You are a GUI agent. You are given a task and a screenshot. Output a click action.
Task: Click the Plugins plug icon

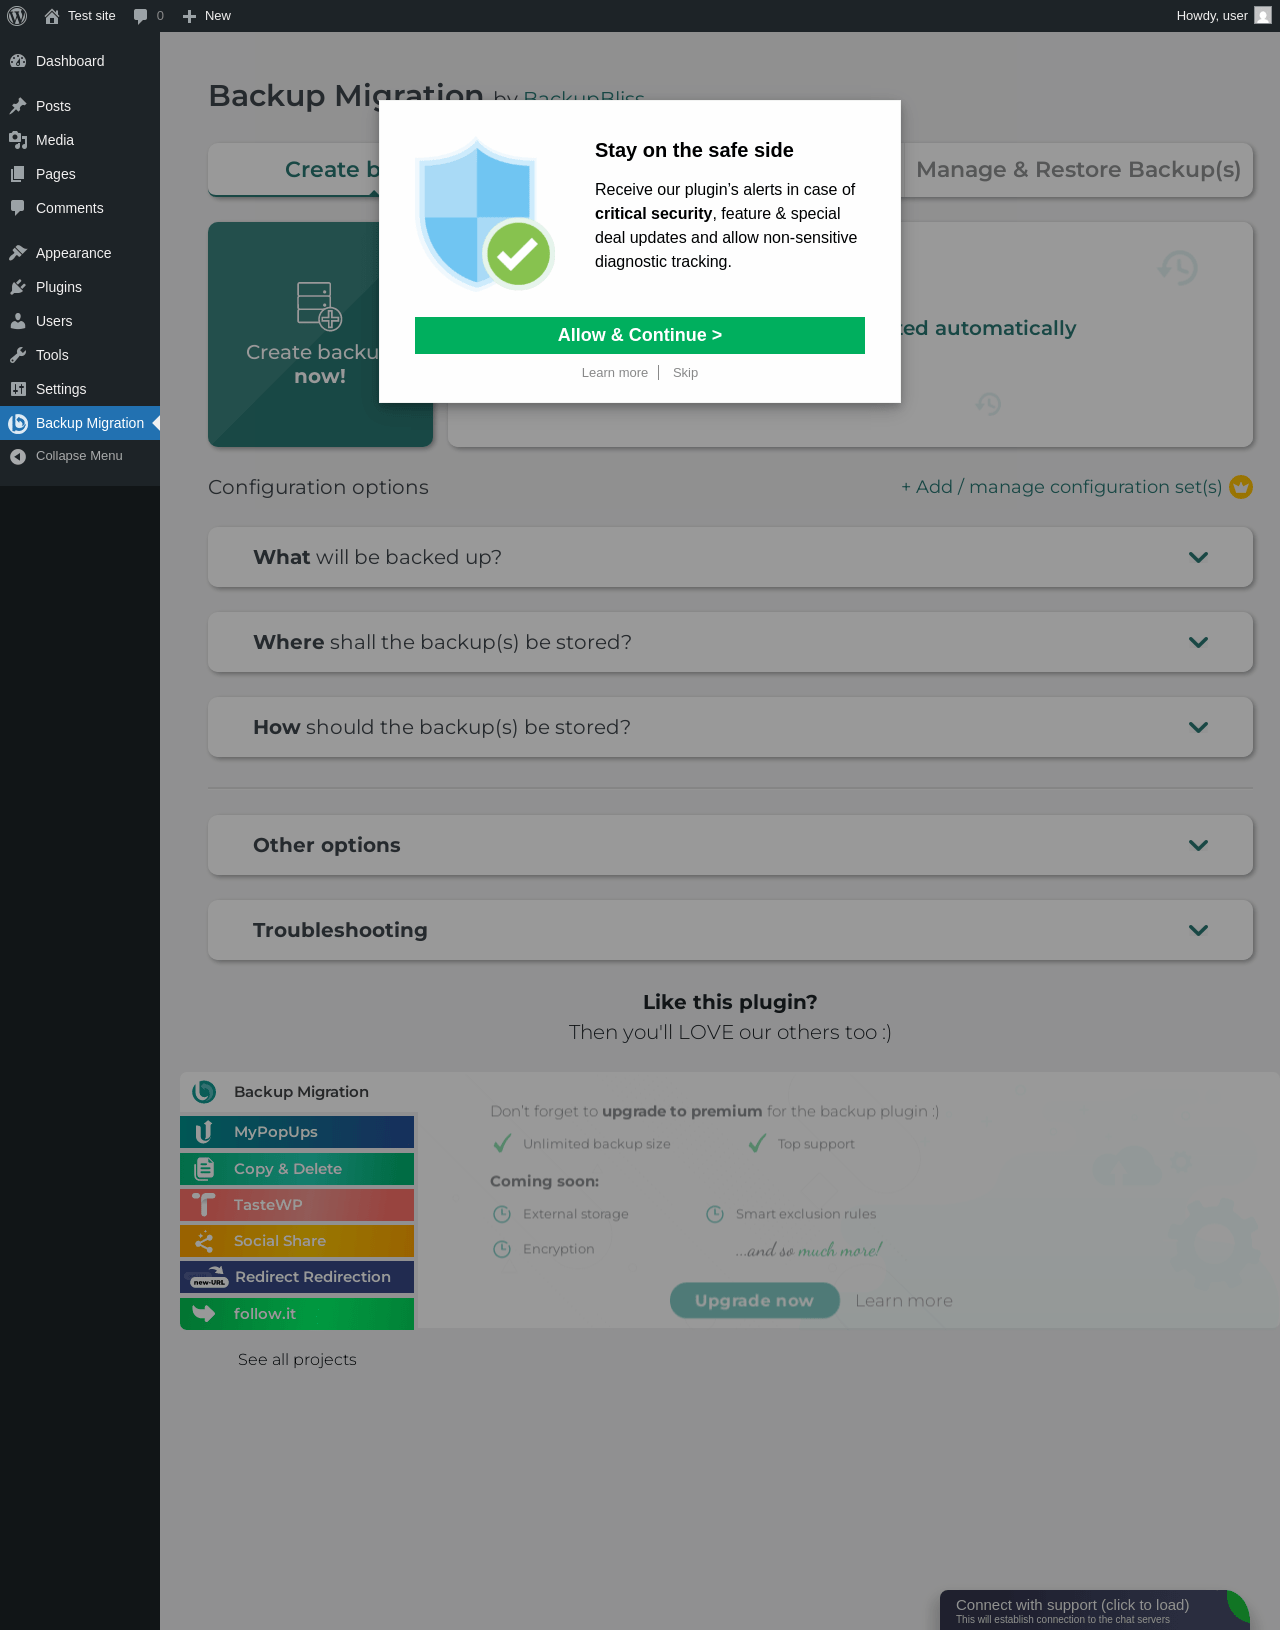(18, 287)
